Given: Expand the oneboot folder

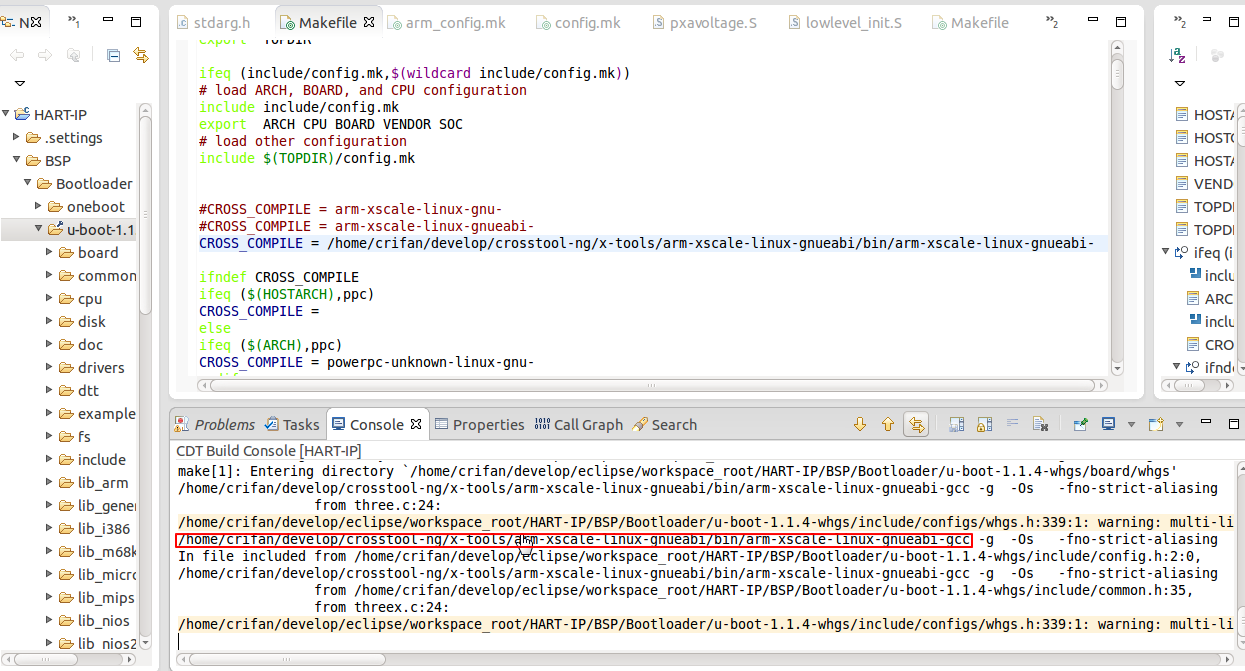Looking at the screenshot, I should pos(39,207).
